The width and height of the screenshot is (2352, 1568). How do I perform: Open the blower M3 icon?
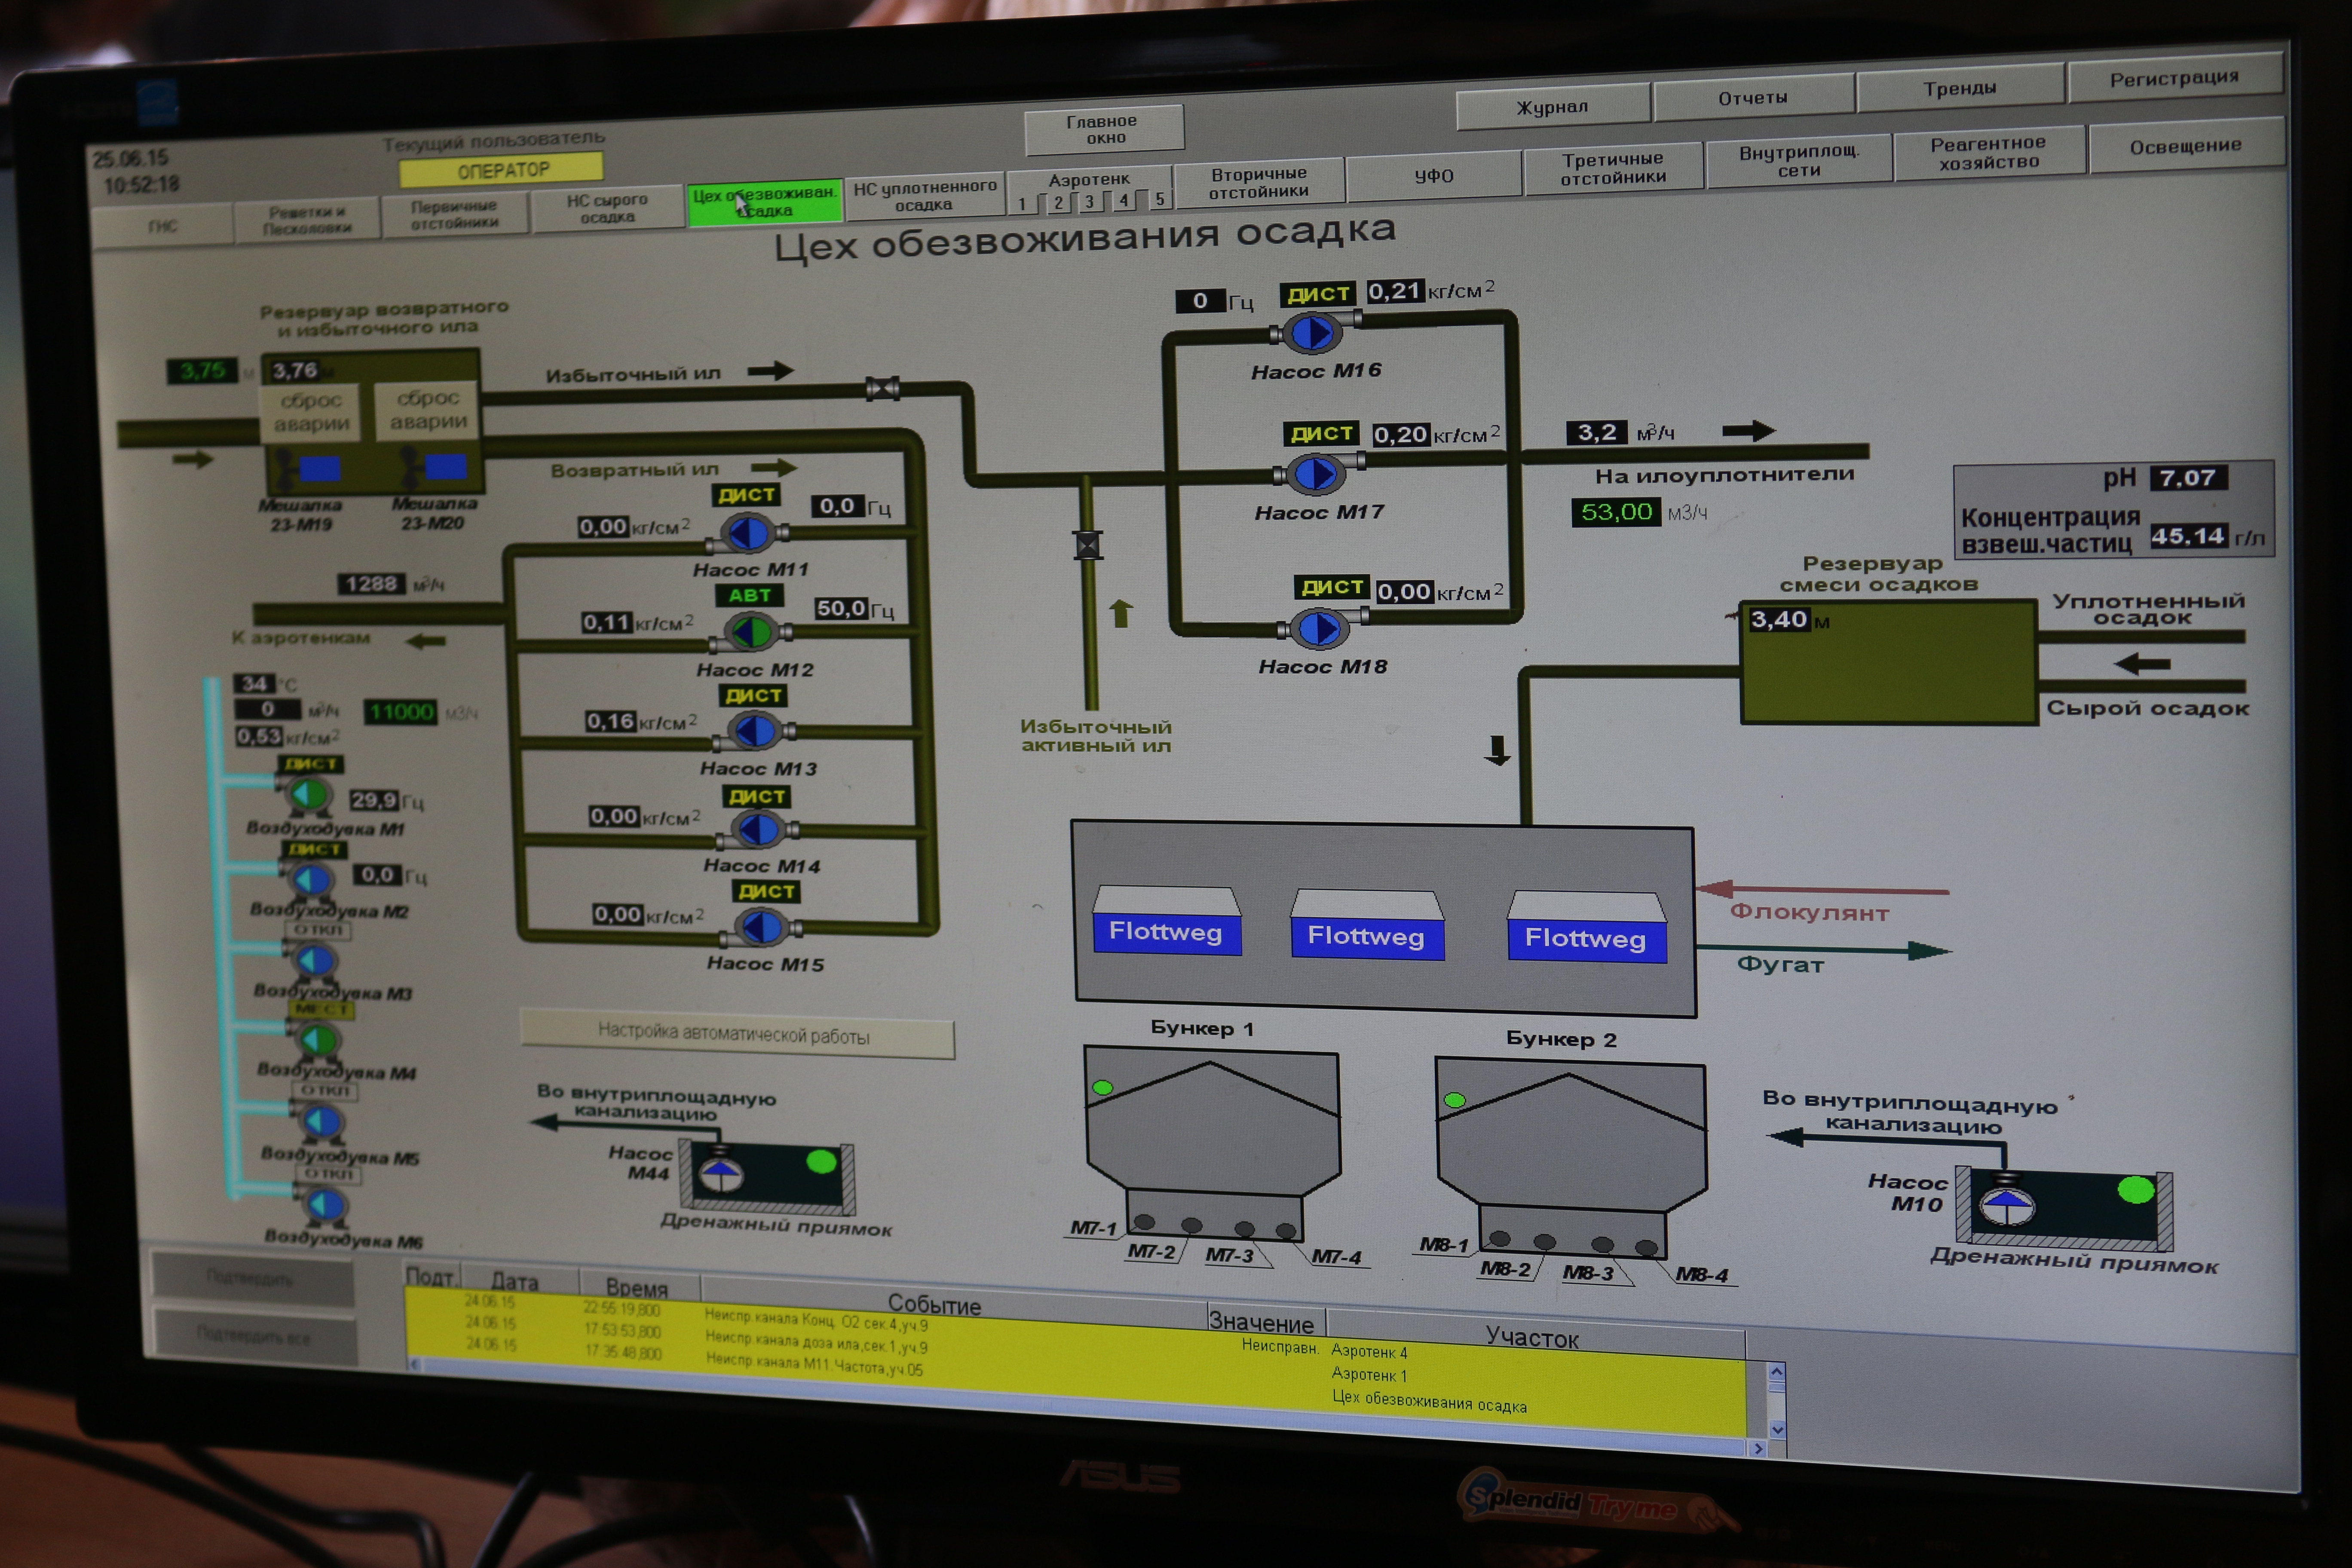point(316,961)
